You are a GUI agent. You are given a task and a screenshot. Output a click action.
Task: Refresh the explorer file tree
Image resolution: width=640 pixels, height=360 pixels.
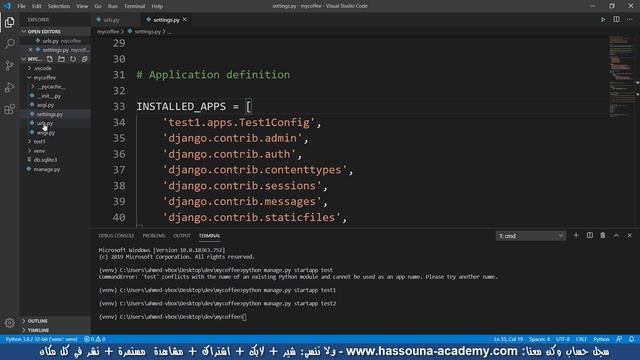73,59
